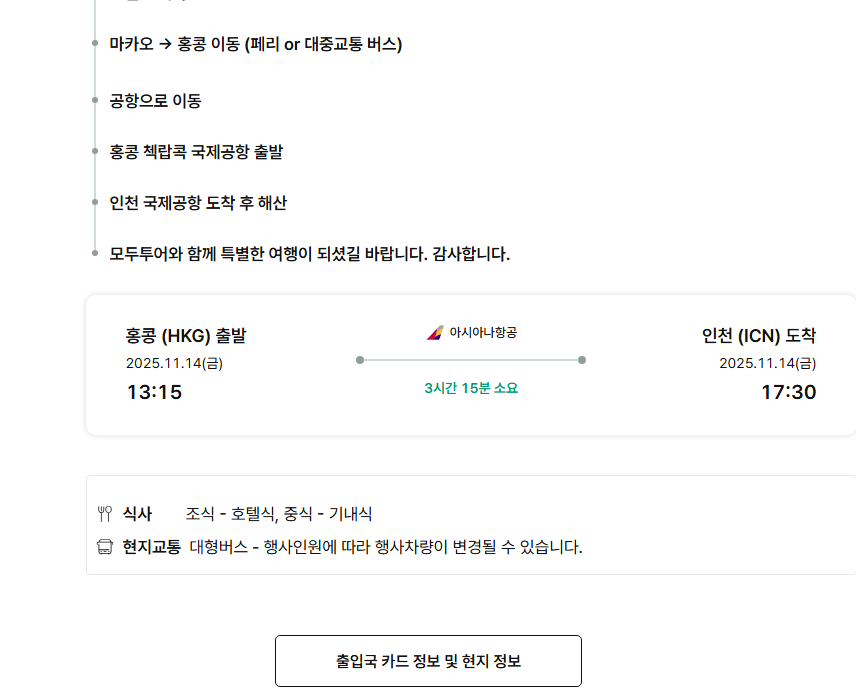Viewport: 856px width, 691px height.
Task: Click the timeline bullet beside 홍콩 첵랍콕 국제공항 출발
Action: click(x=95, y=152)
